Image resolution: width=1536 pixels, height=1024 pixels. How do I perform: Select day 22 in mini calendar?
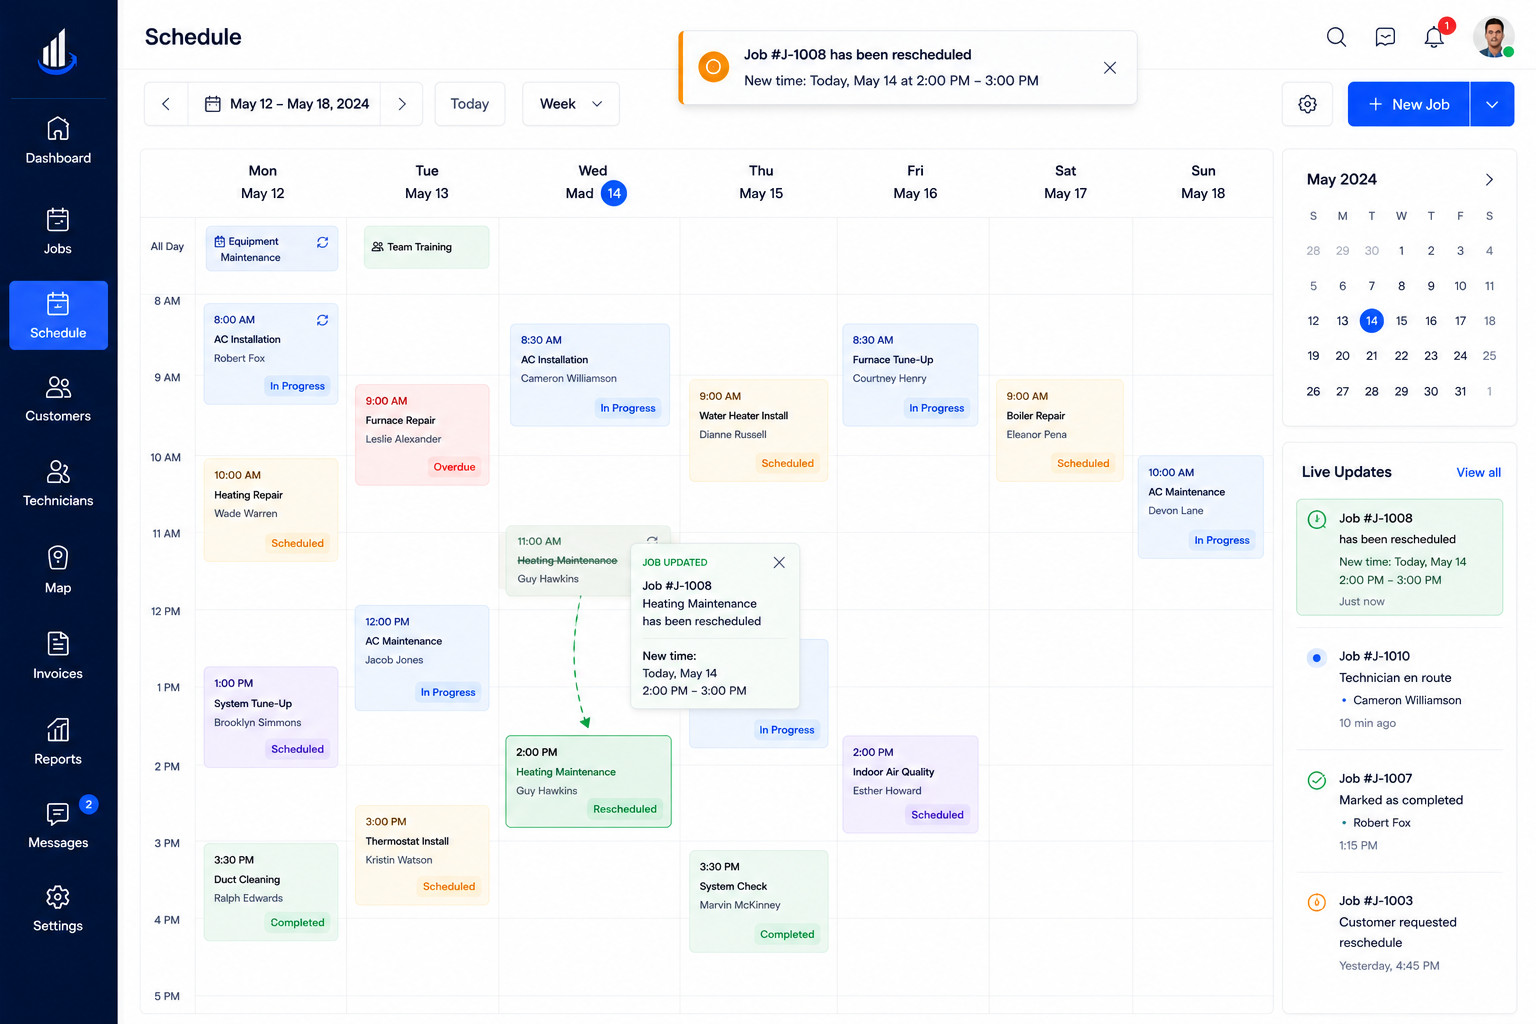[1401, 356]
